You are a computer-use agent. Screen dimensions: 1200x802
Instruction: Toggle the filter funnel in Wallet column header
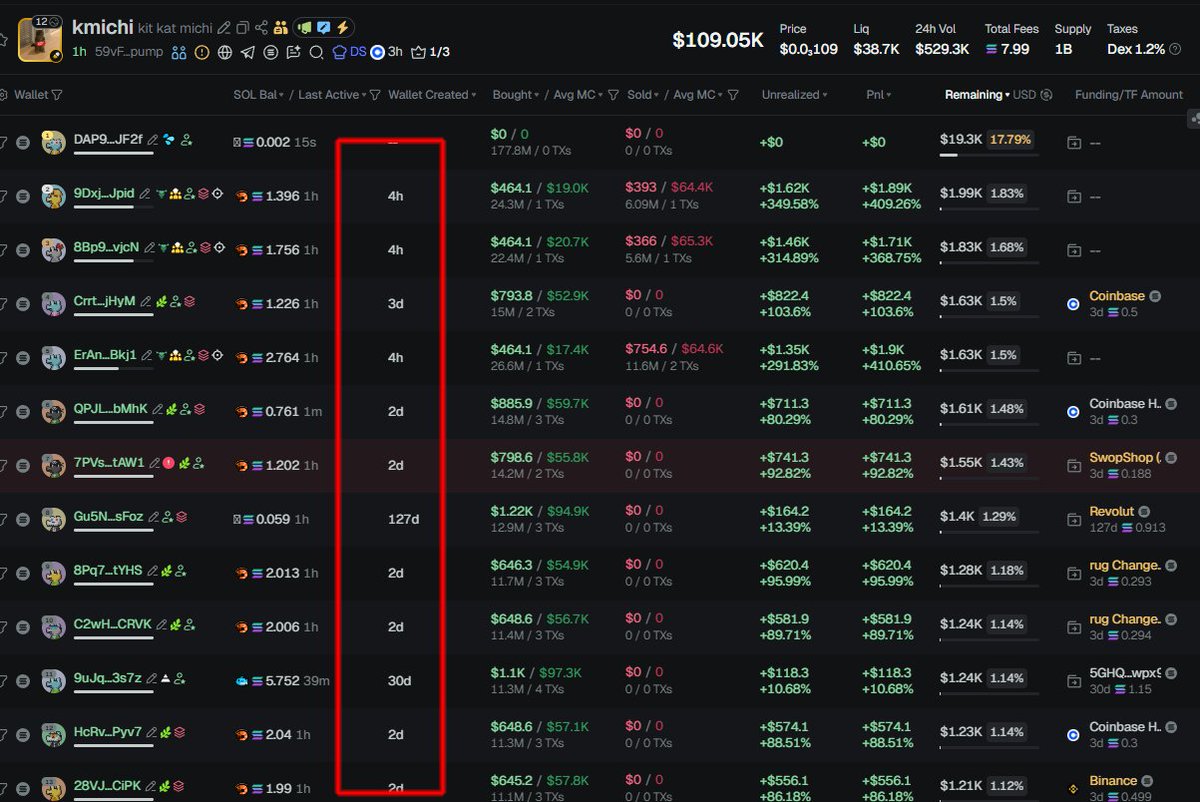tap(57, 95)
